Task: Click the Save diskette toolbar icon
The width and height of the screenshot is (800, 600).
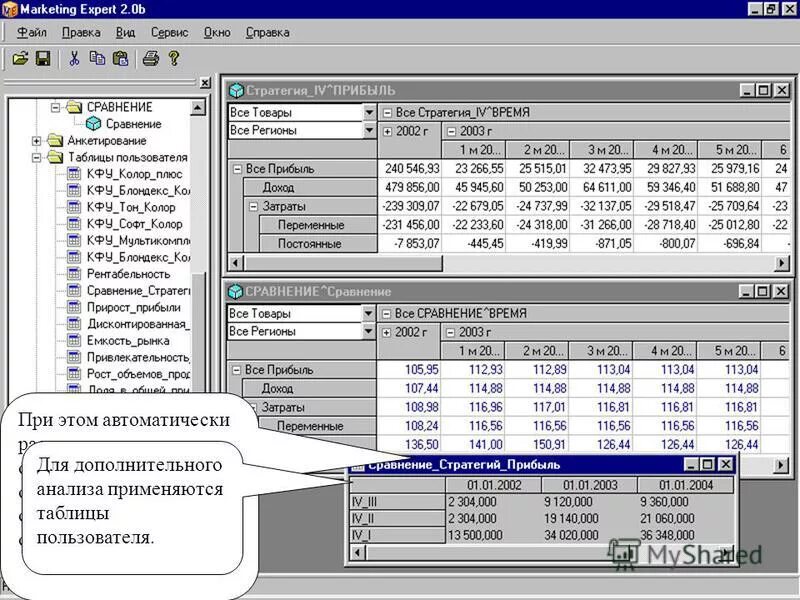Action: pyautogui.click(x=43, y=59)
